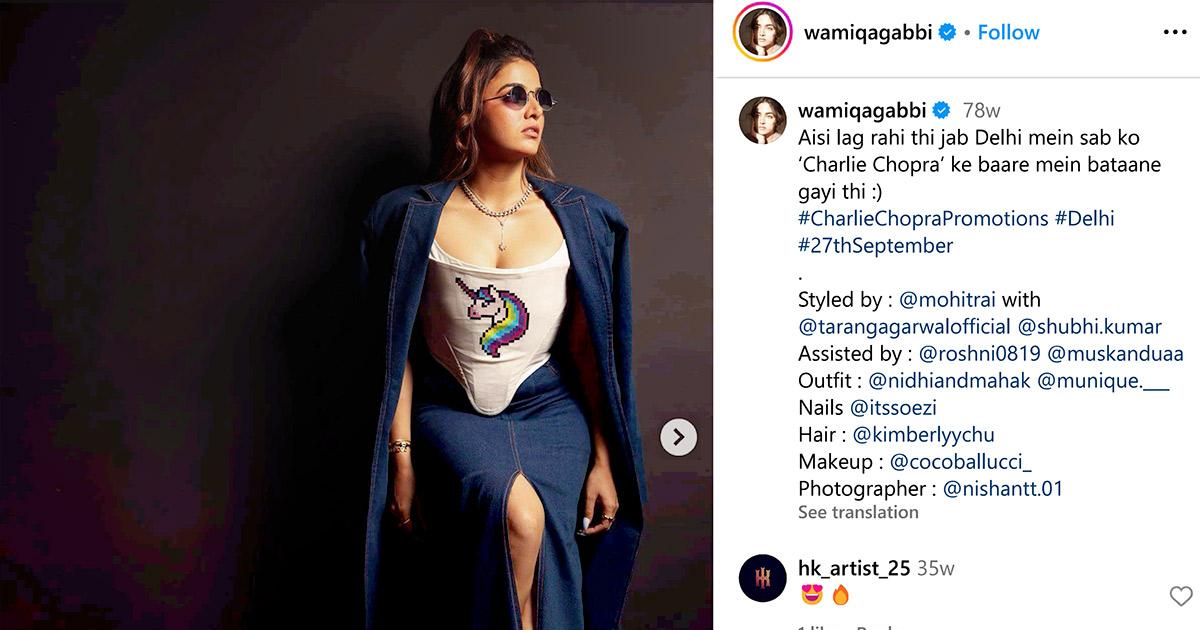Open the three-dot more options menu
This screenshot has width=1200, height=630.
(x=1175, y=33)
